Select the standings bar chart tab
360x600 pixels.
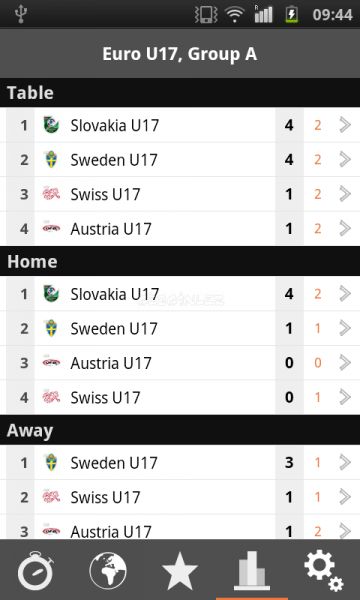[252, 571]
